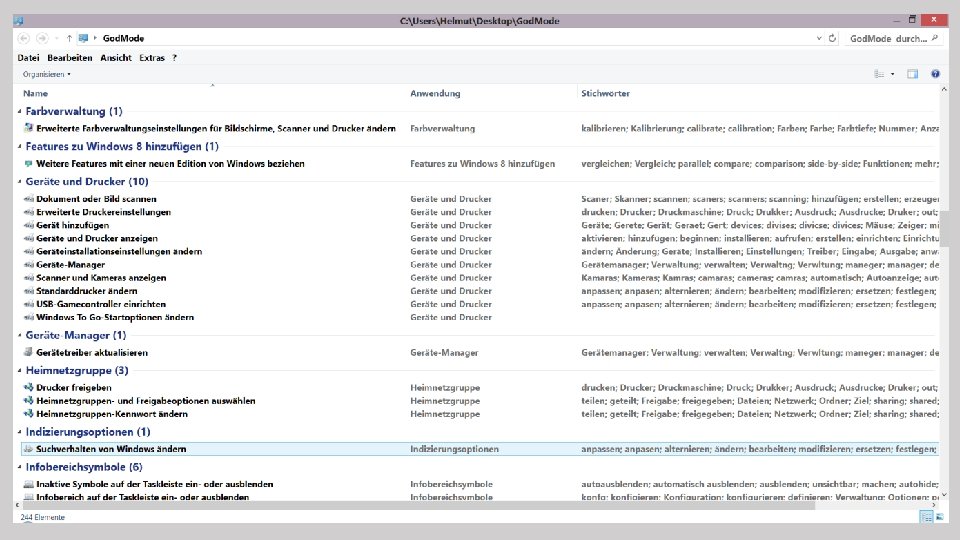Screen dimensions: 960x540
Task: Select 'Gerätetreiber aktualisieren' entry text
Action: click(92, 353)
